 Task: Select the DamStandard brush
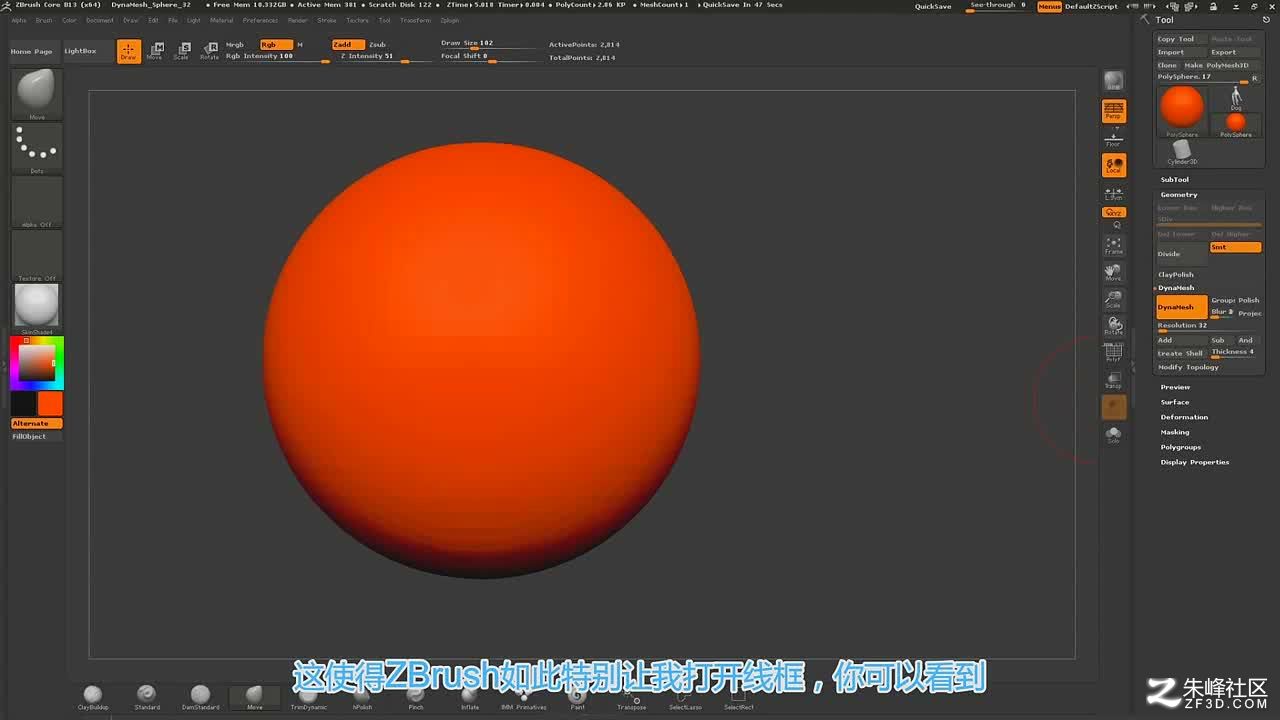coord(200,697)
